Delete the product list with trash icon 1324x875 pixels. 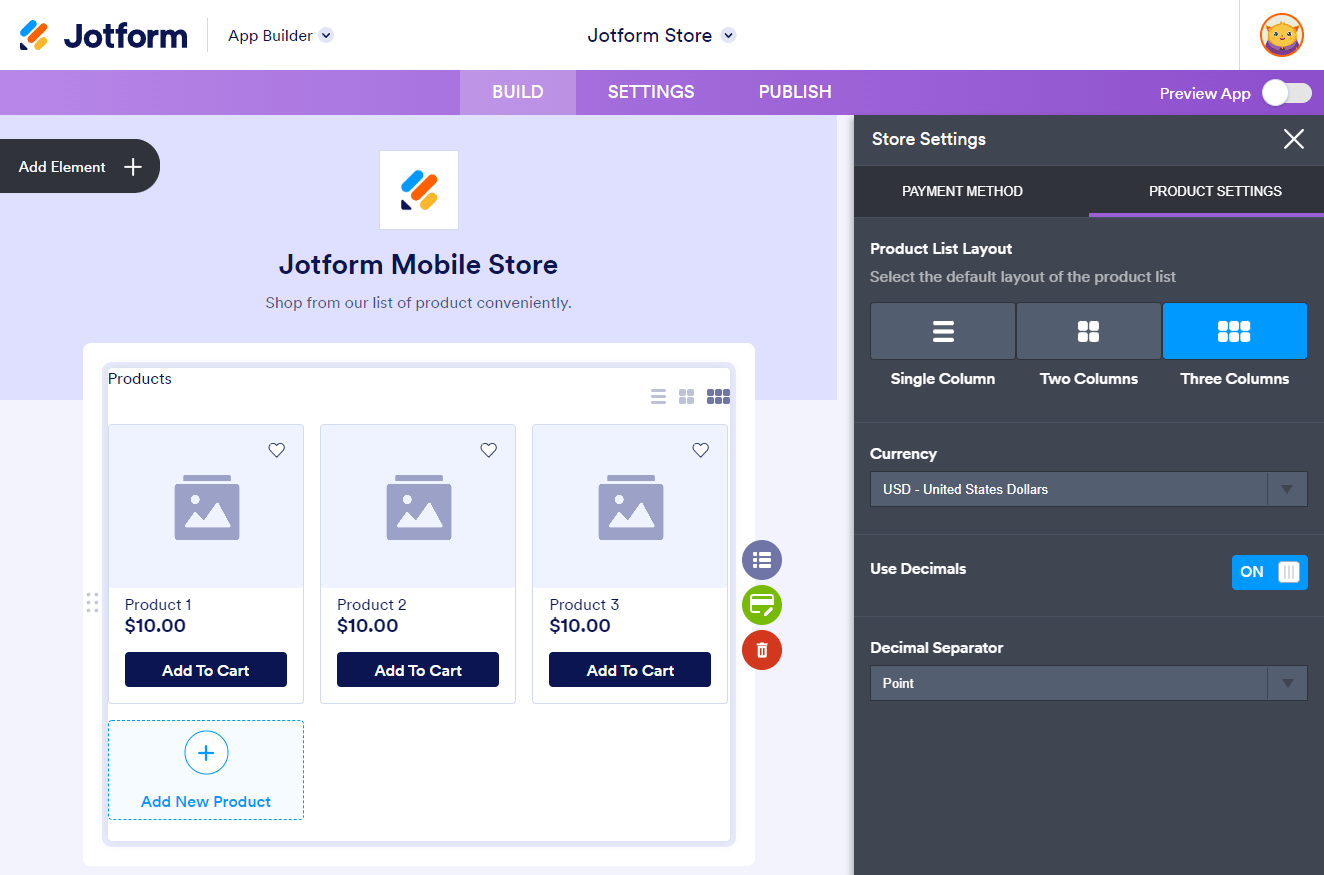click(762, 650)
